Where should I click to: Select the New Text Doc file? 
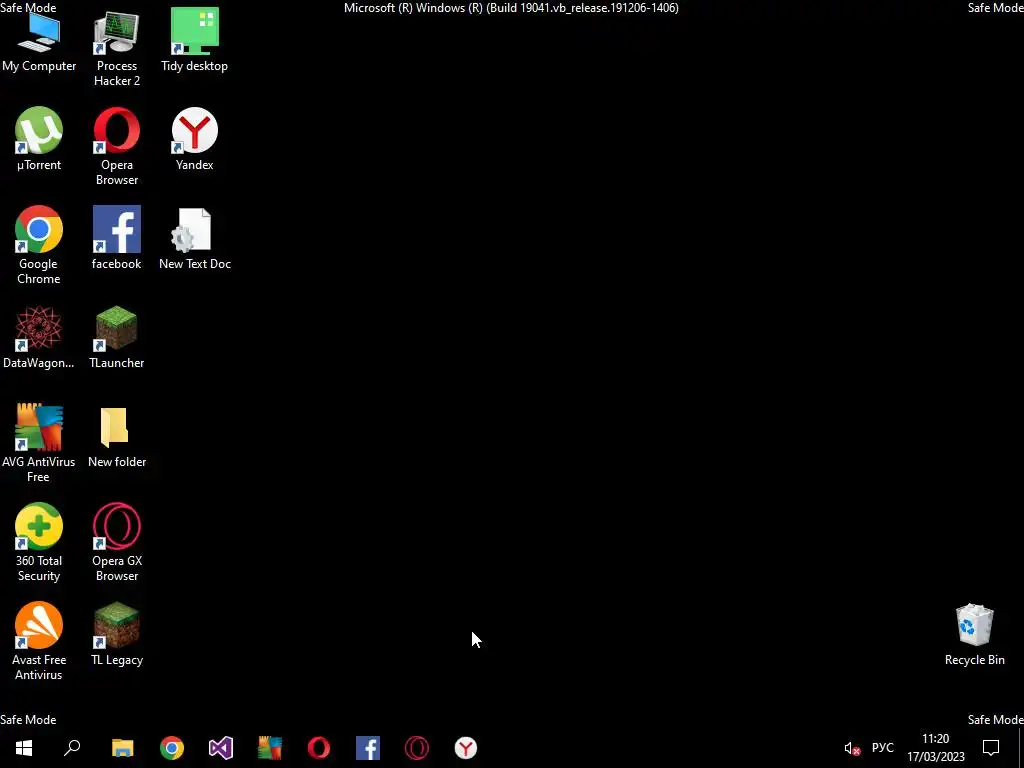[x=195, y=238]
